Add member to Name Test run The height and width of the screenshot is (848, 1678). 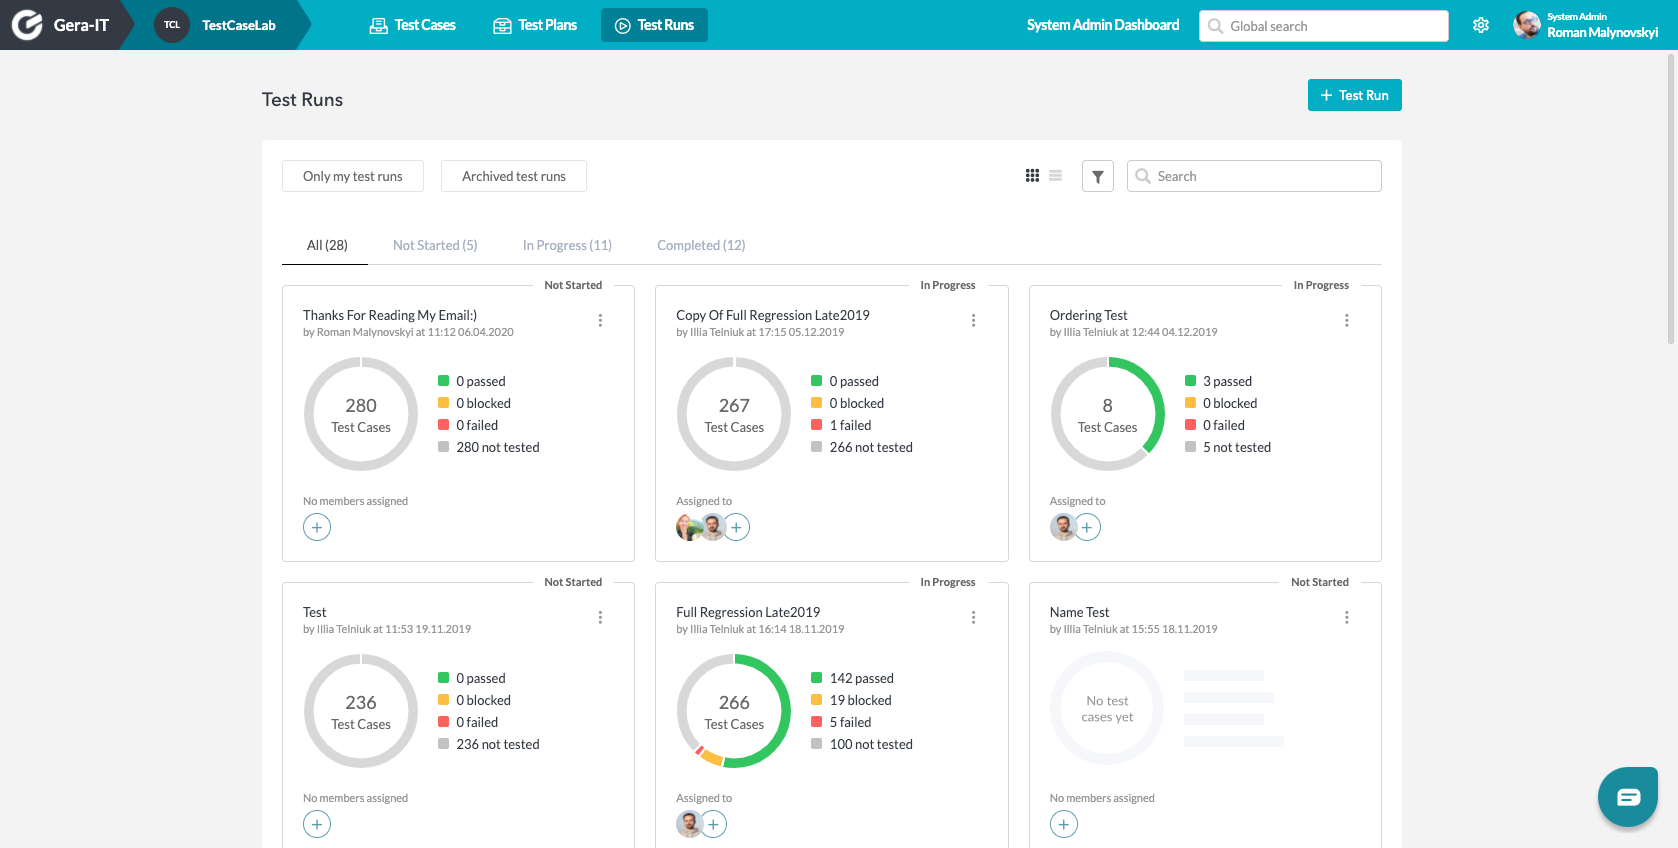pyautogui.click(x=1063, y=824)
